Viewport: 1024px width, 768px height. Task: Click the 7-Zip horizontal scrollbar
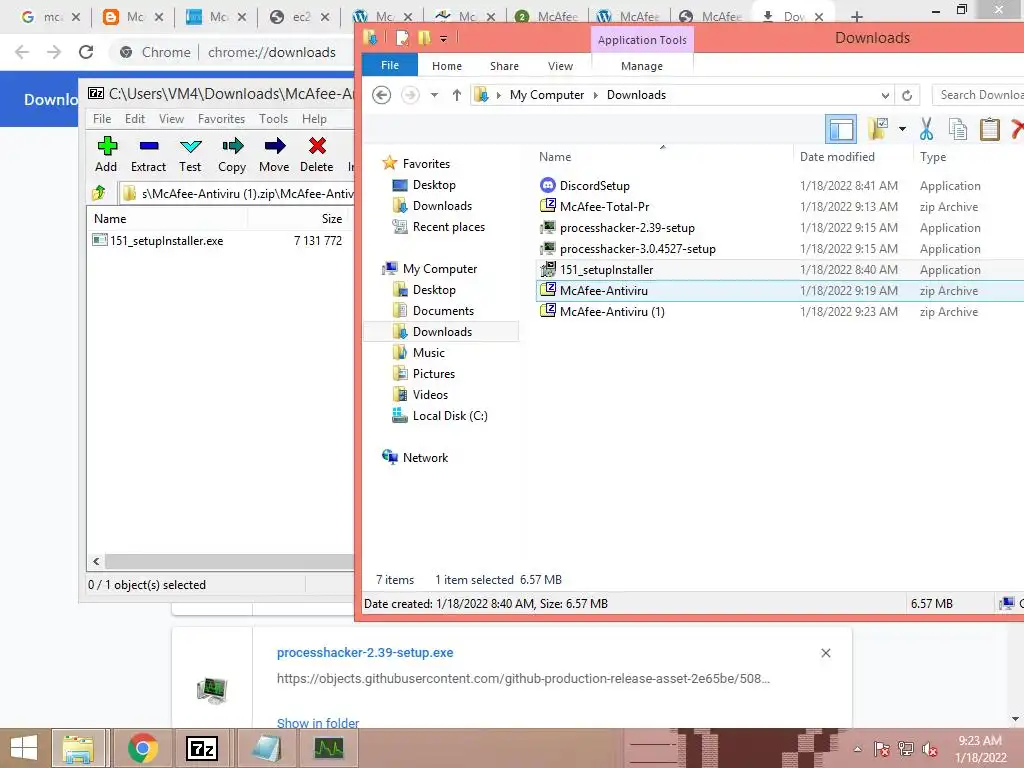click(x=229, y=562)
